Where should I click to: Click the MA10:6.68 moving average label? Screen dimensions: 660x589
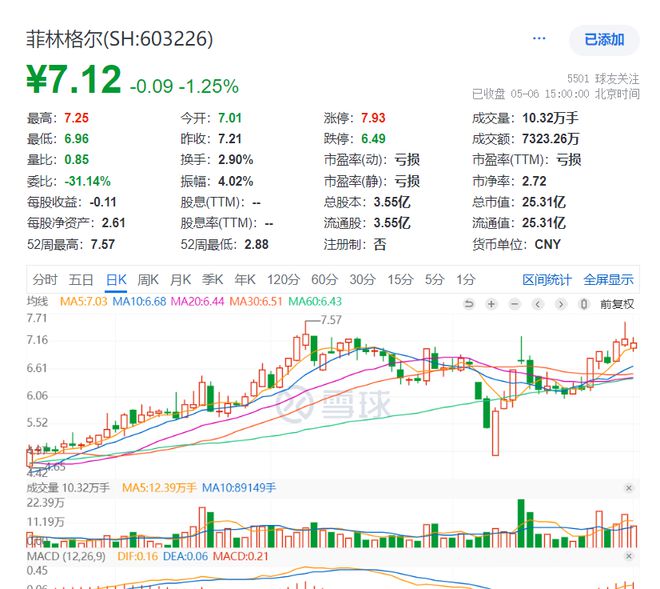tap(139, 301)
